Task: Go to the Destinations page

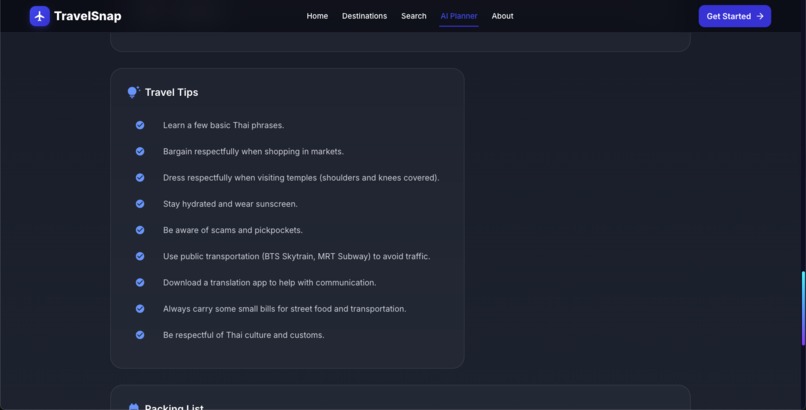Action: 364,16
